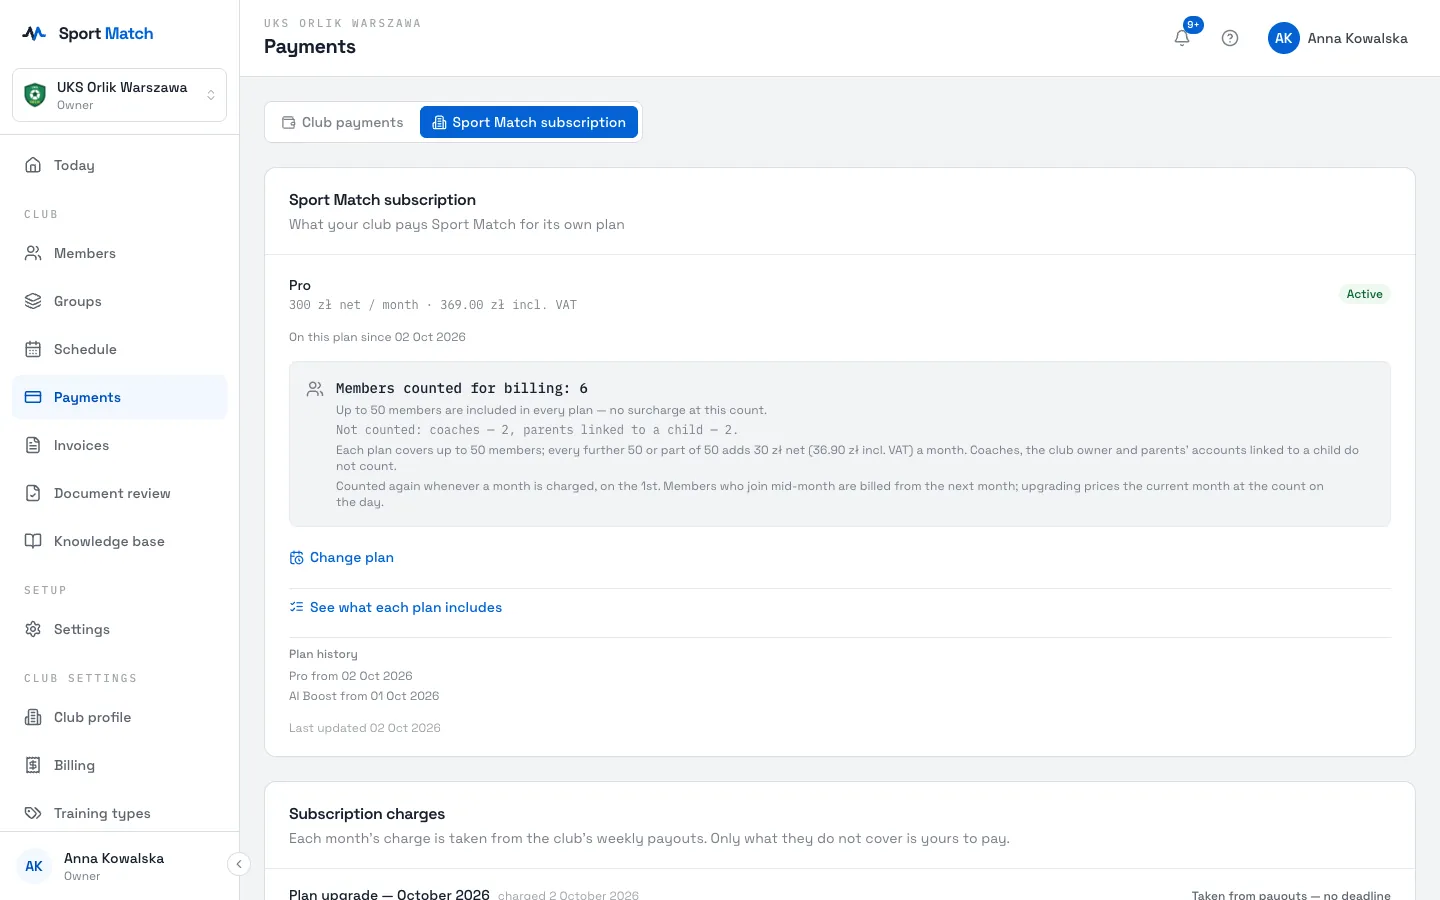The image size is (1440, 900).
Task: Click the Pro plan price line
Action: (x=433, y=305)
